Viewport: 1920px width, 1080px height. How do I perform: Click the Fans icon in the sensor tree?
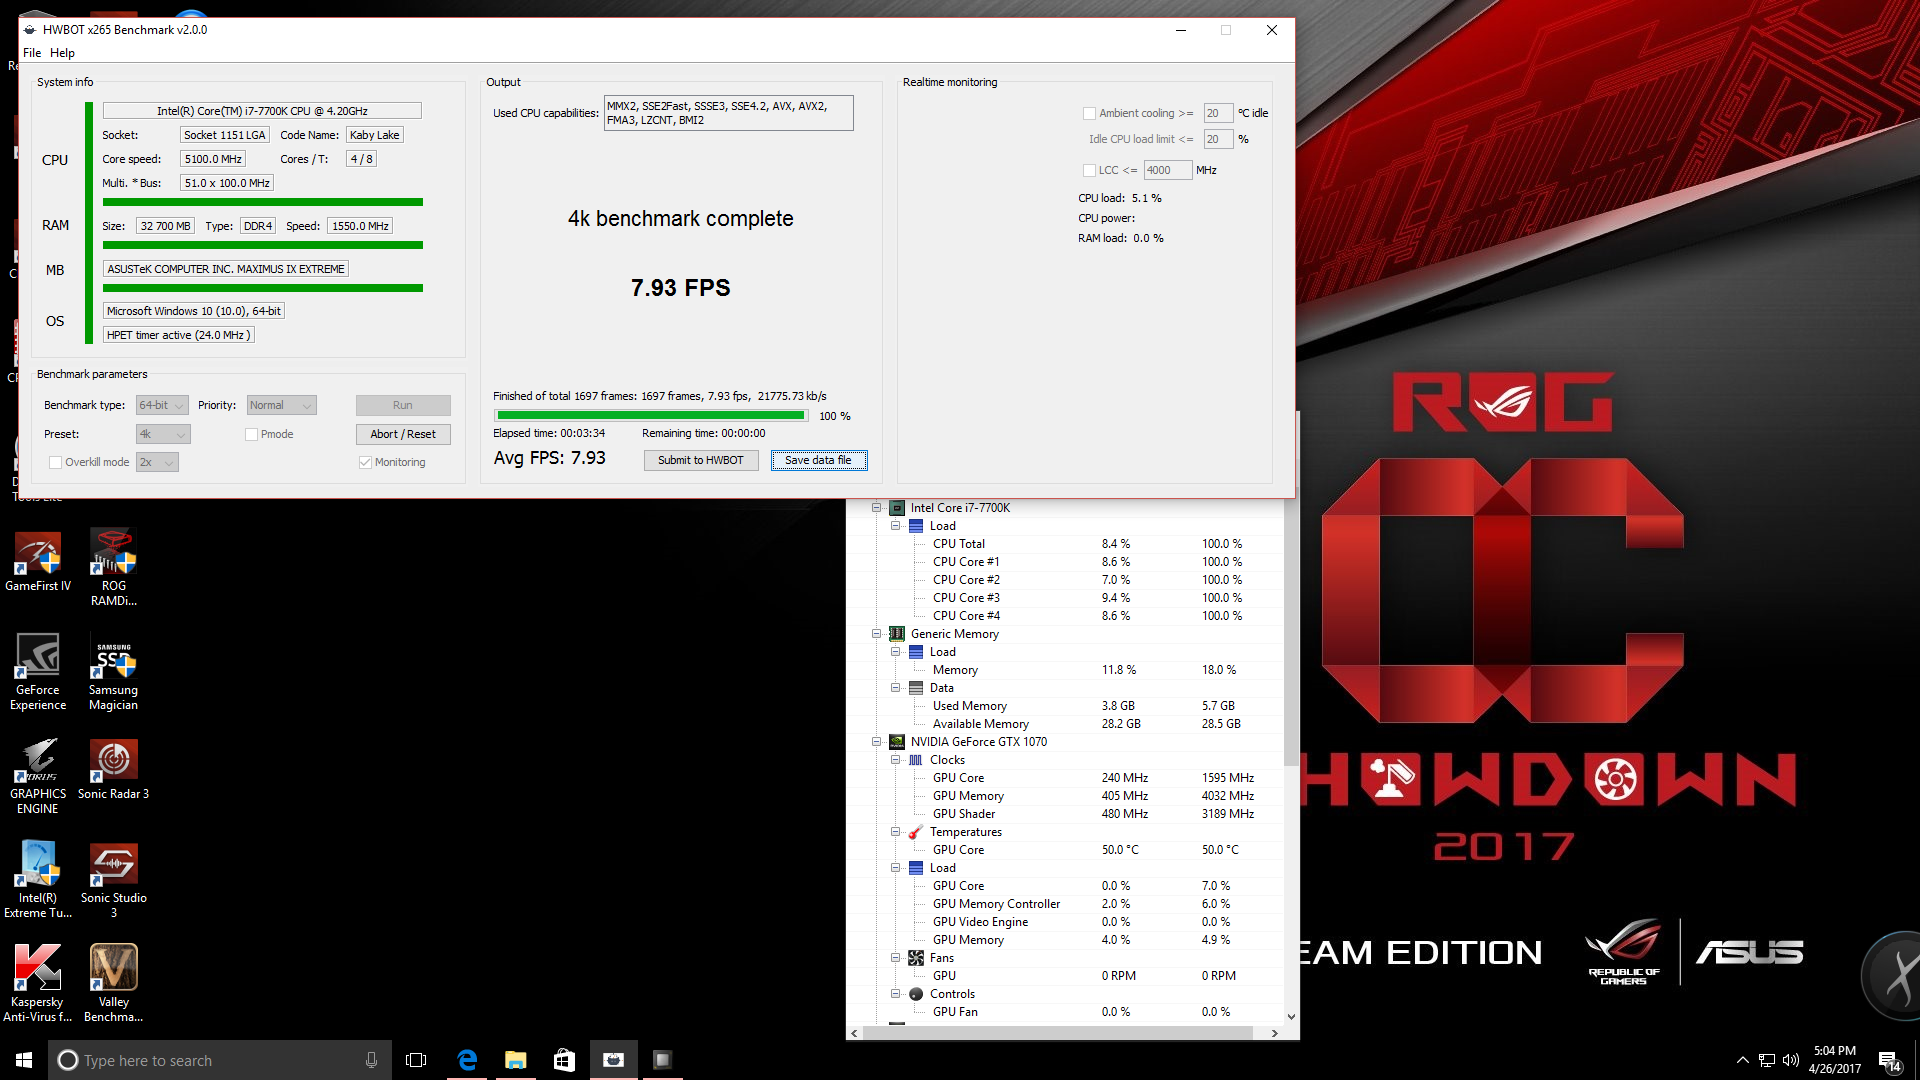(915, 958)
